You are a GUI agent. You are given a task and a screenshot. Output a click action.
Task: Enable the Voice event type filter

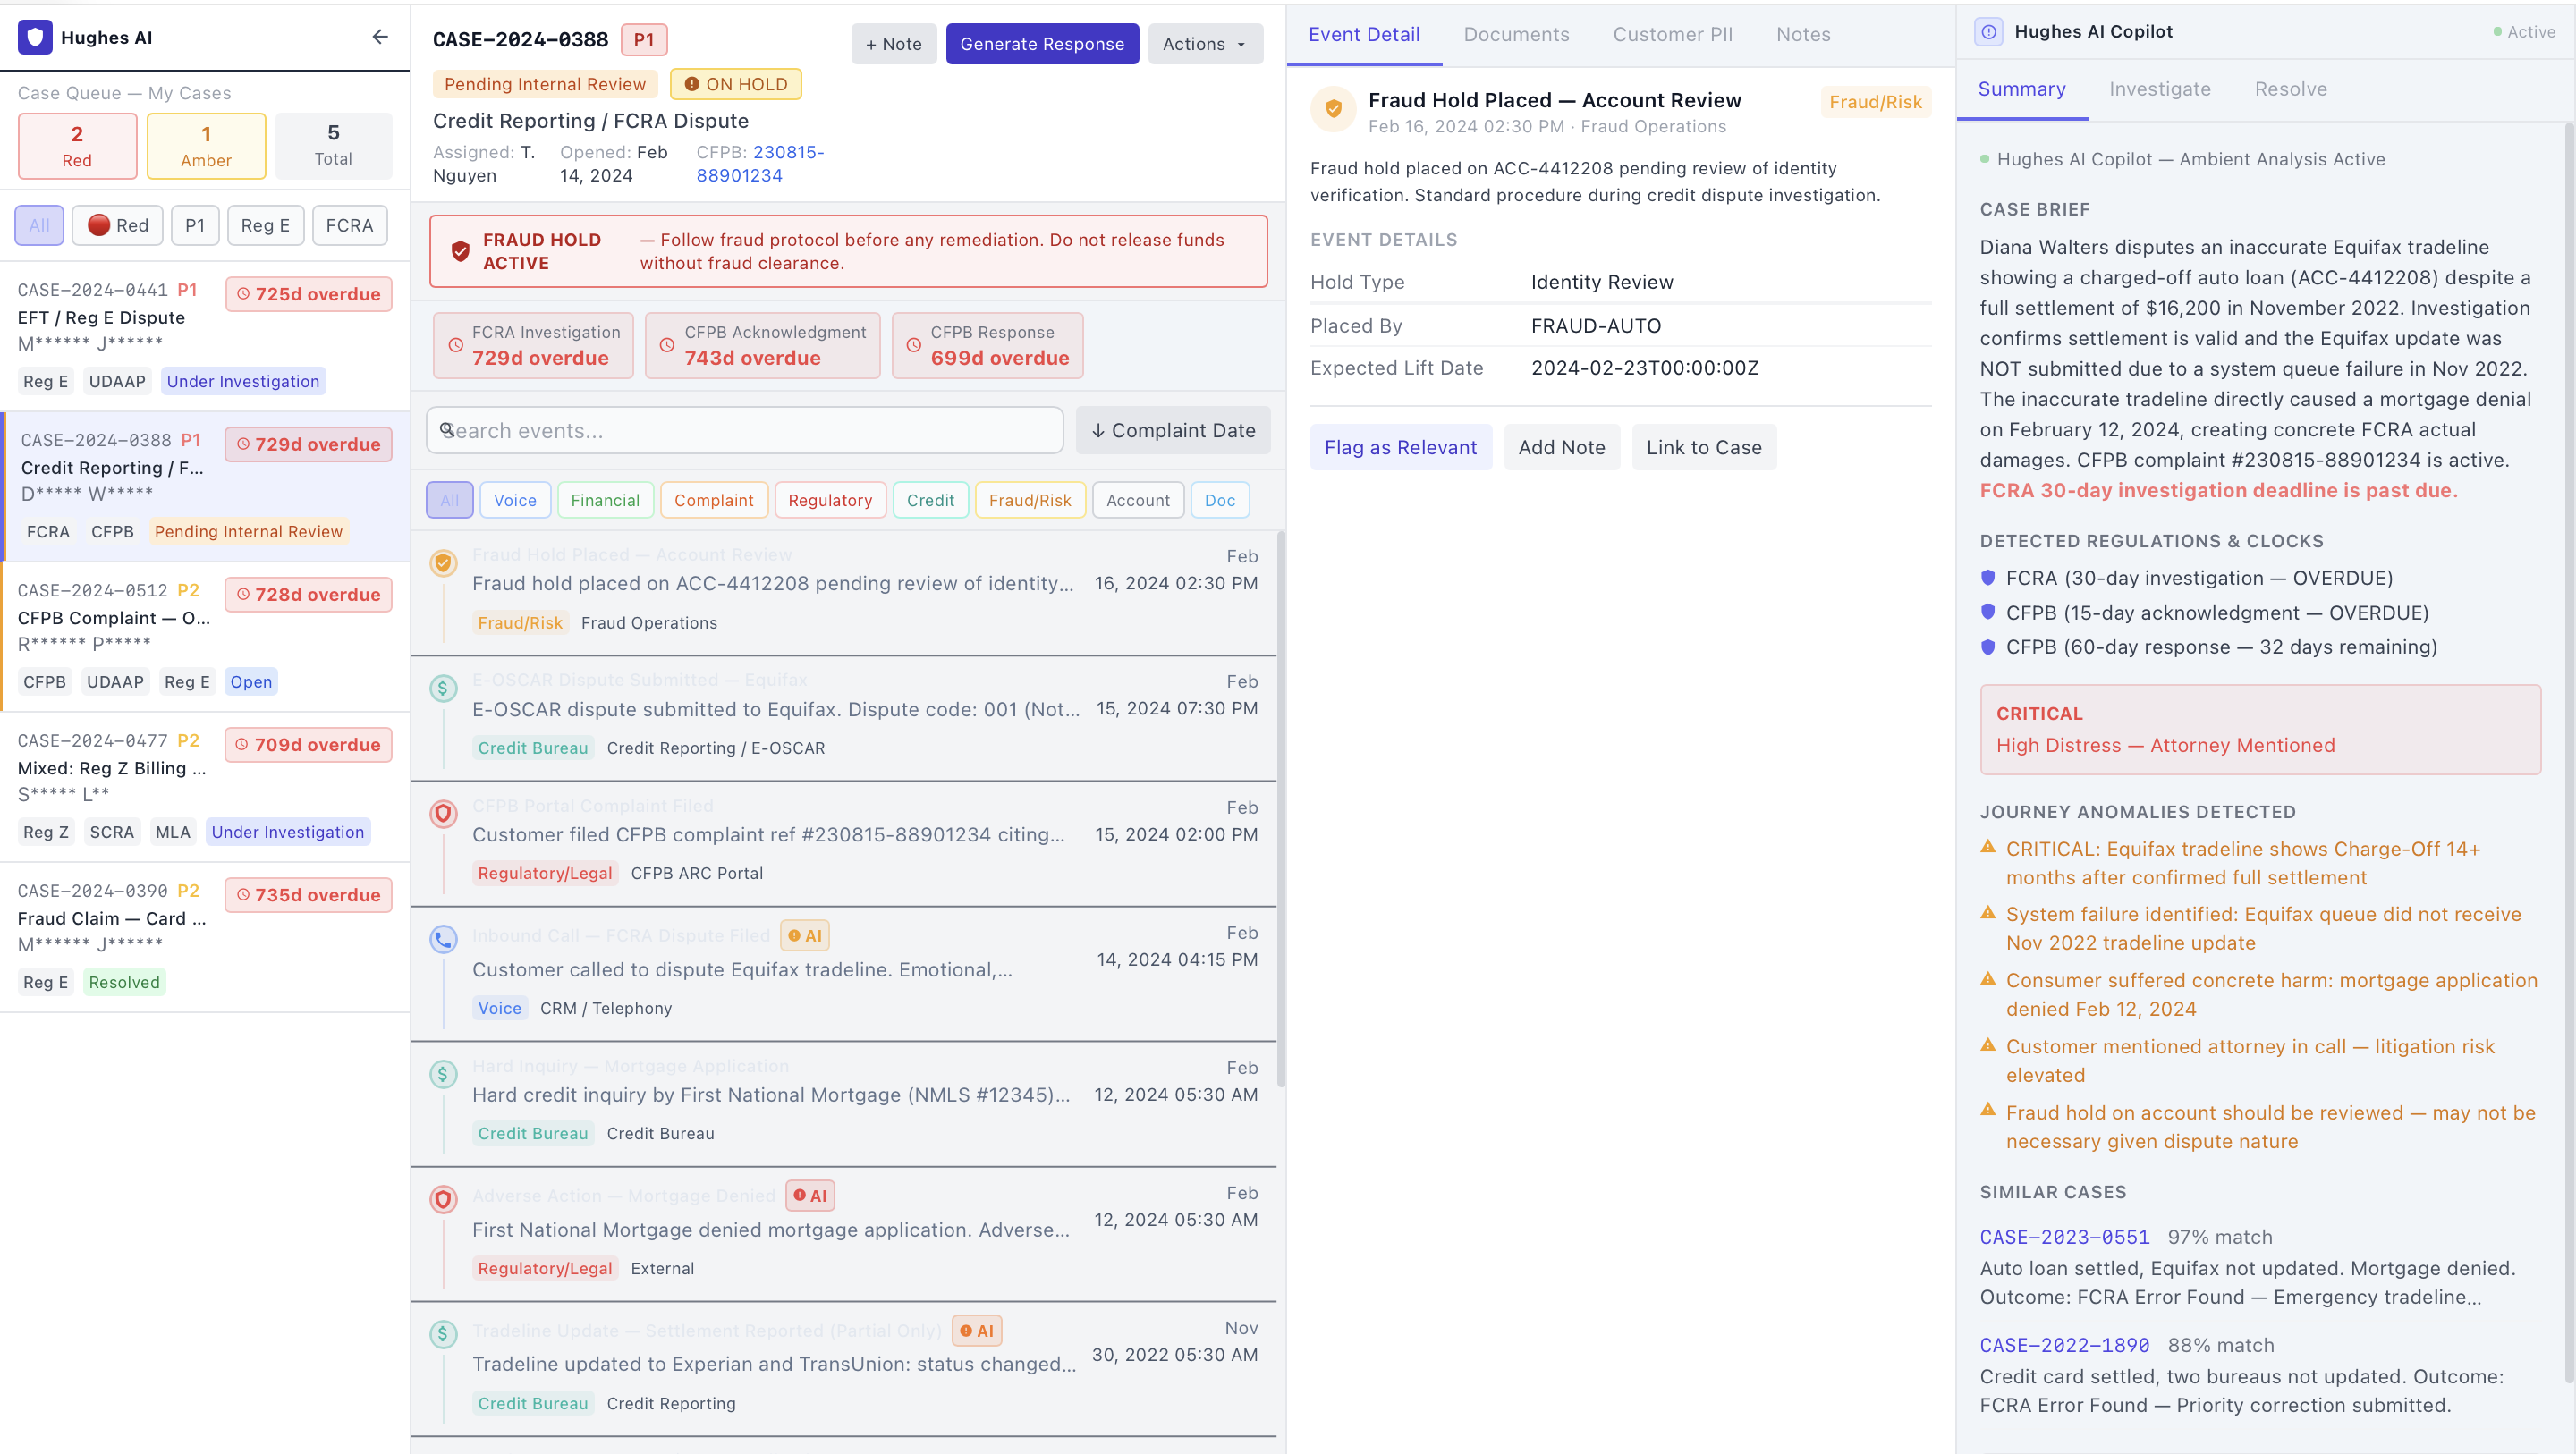(x=514, y=500)
